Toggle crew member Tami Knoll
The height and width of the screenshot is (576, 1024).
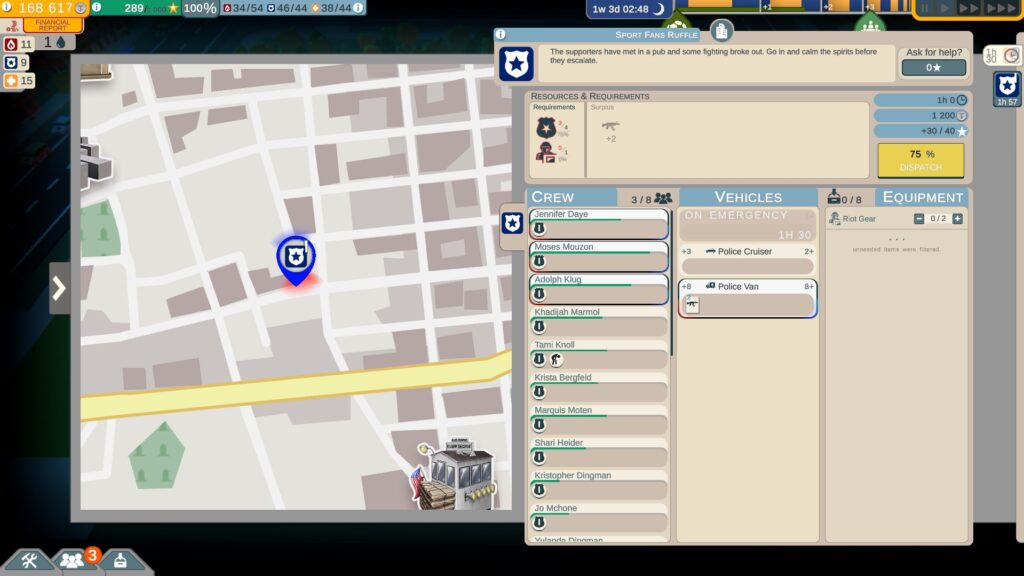coord(598,353)
